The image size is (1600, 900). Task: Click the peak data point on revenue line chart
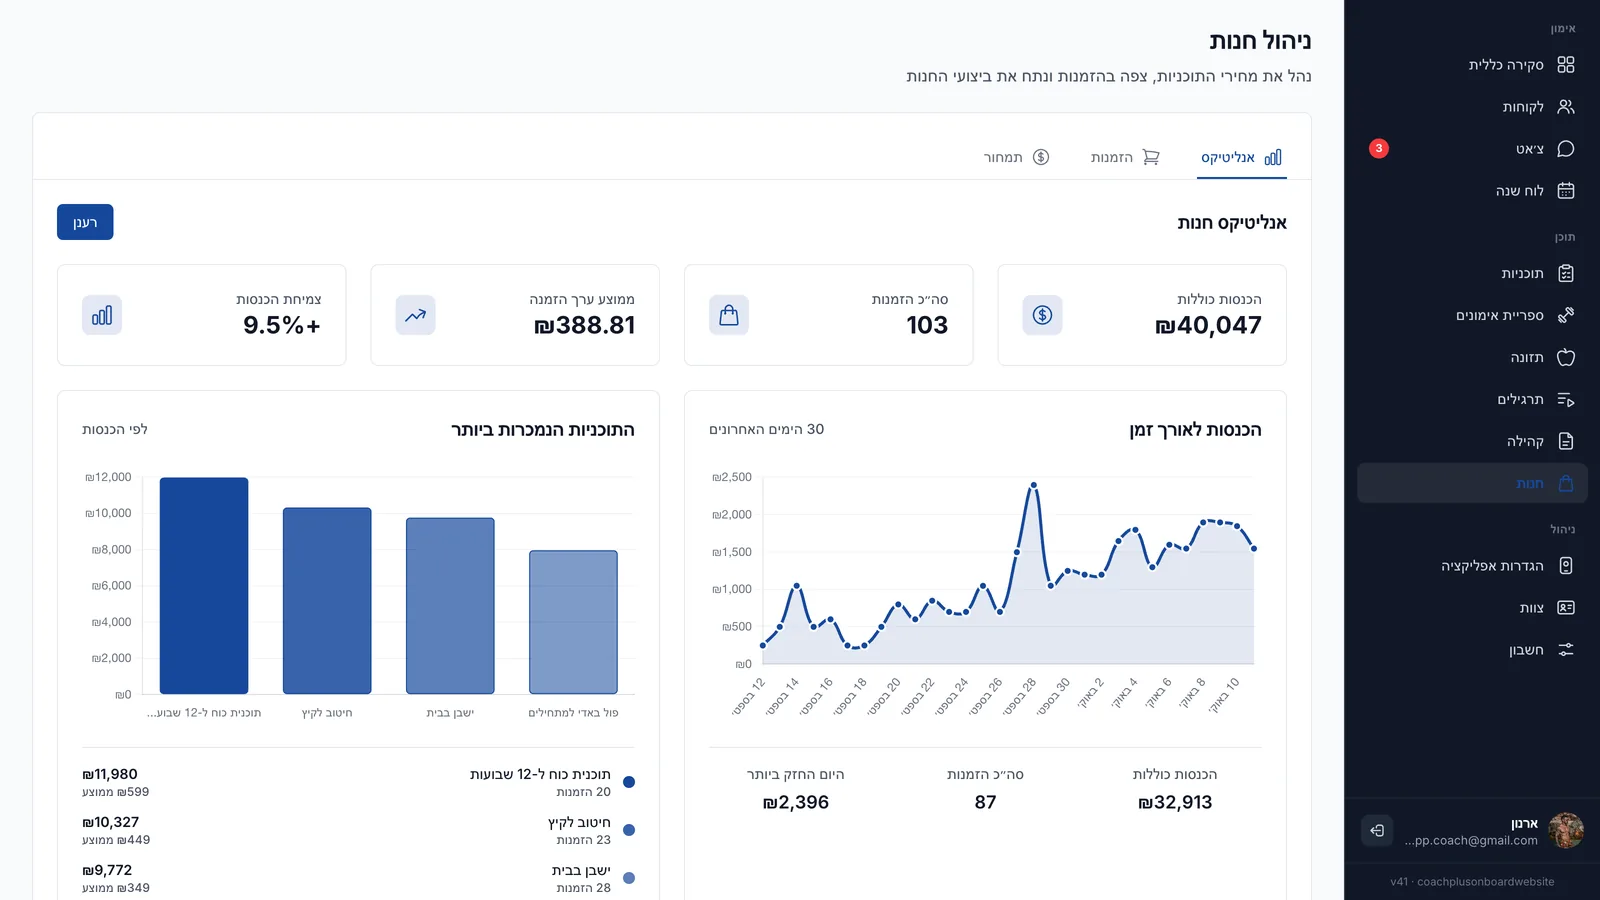(1033, 485)
